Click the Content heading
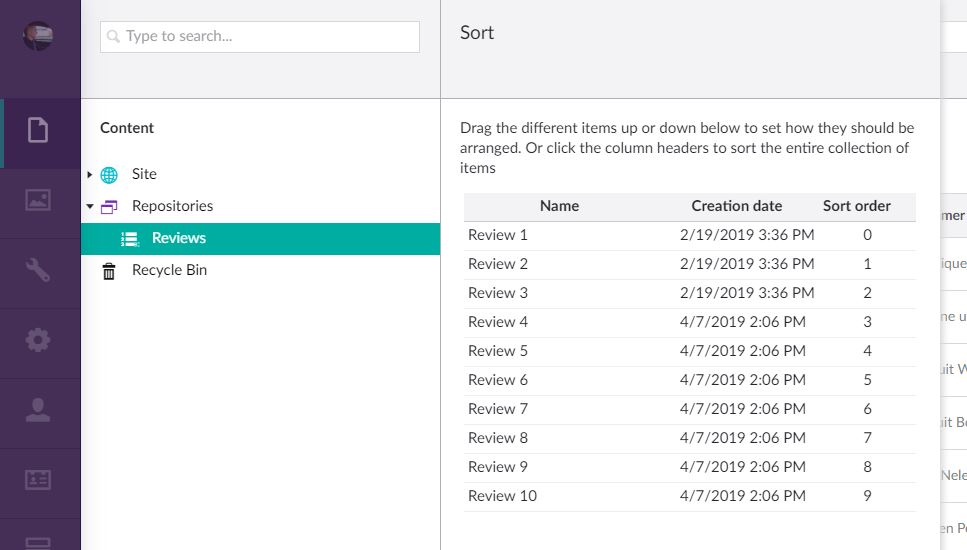 point(126,128)
